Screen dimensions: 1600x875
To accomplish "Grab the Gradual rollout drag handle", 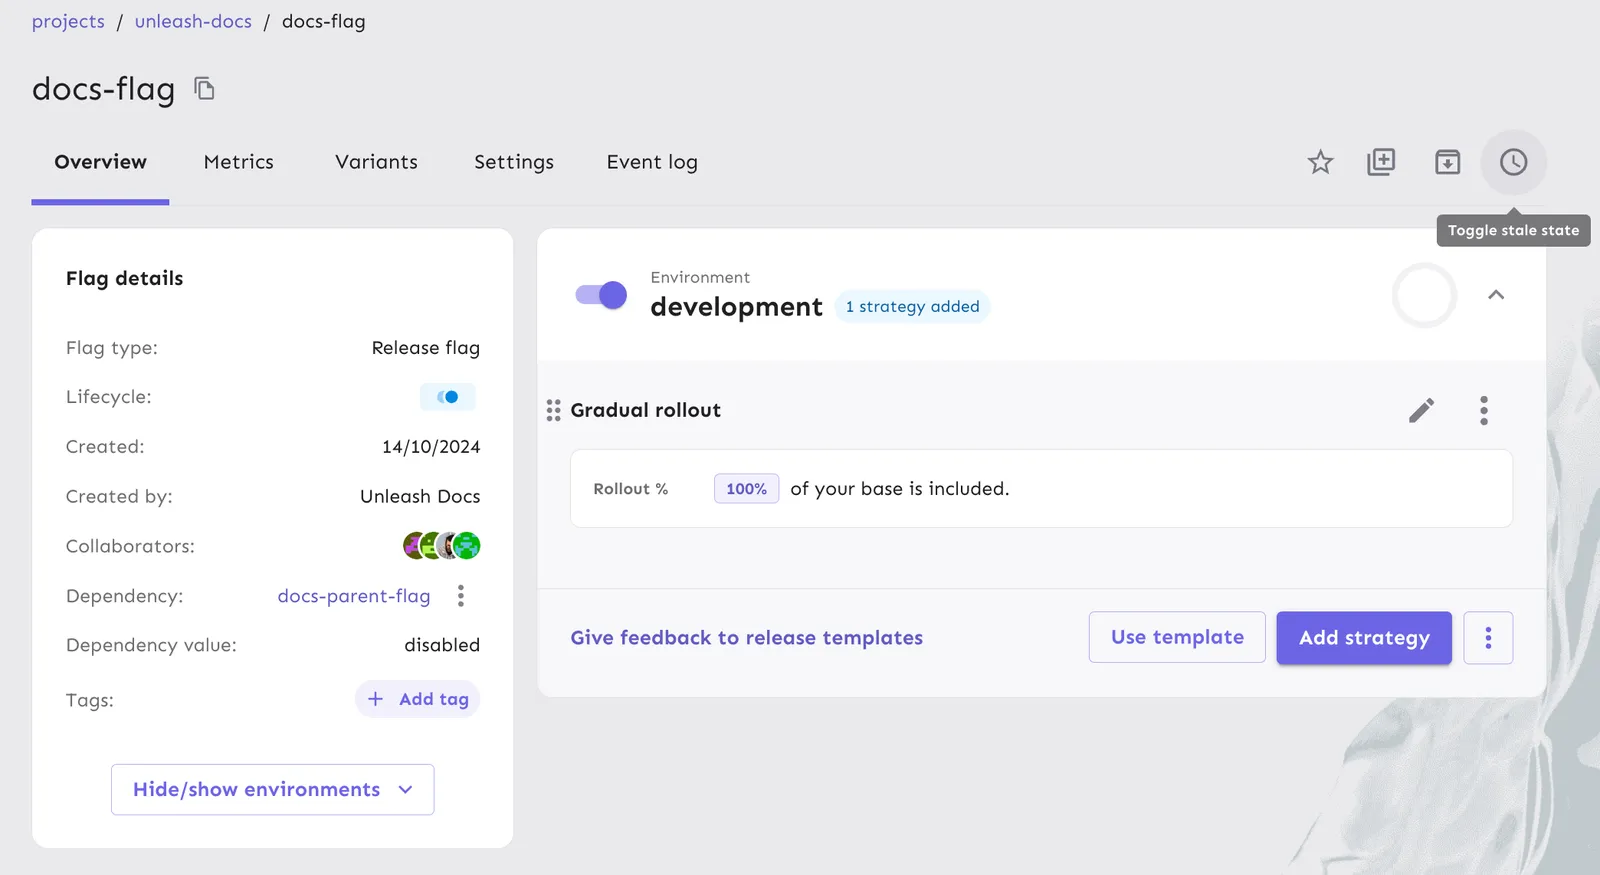I will click(553, 410).
